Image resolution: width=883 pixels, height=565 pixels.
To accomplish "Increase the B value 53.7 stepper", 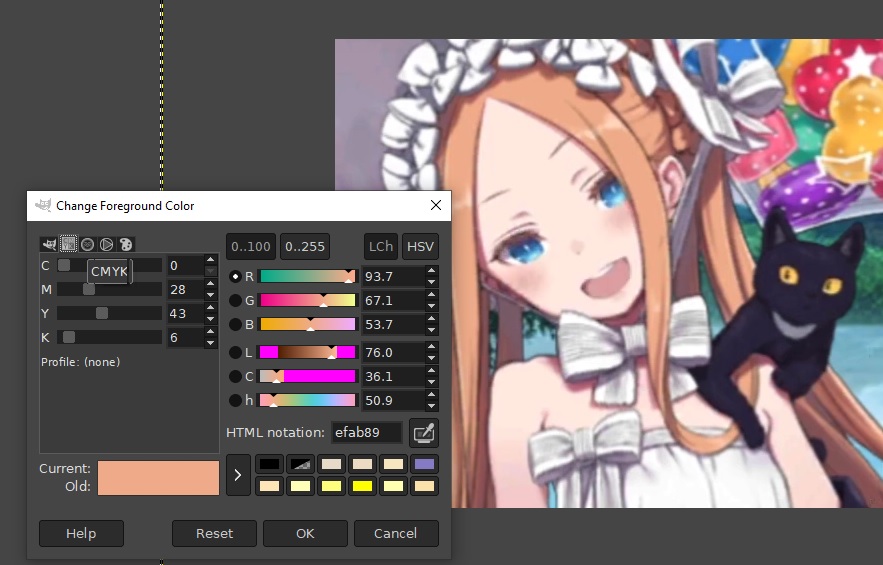I will click(431, 319).
